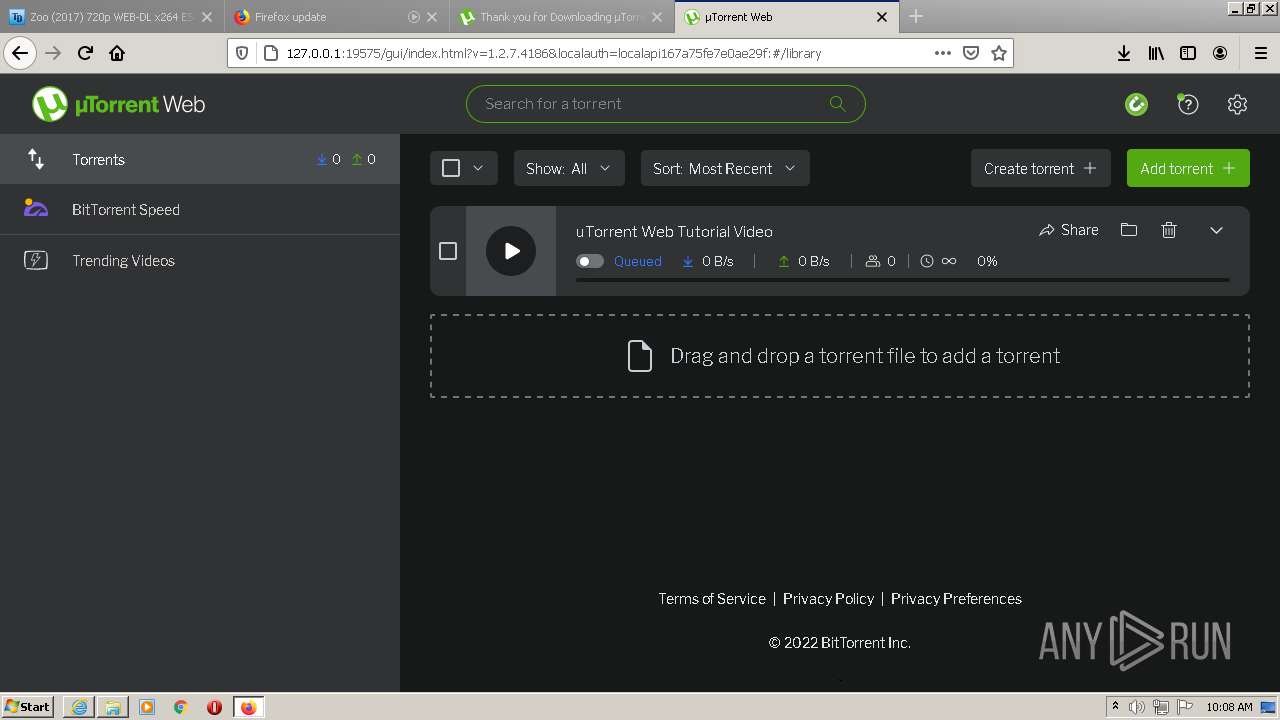The height and width of the screenshot is (720, 1280).
Task: Close the µTorrent Web browser tab
Action: tap(882, 17)
